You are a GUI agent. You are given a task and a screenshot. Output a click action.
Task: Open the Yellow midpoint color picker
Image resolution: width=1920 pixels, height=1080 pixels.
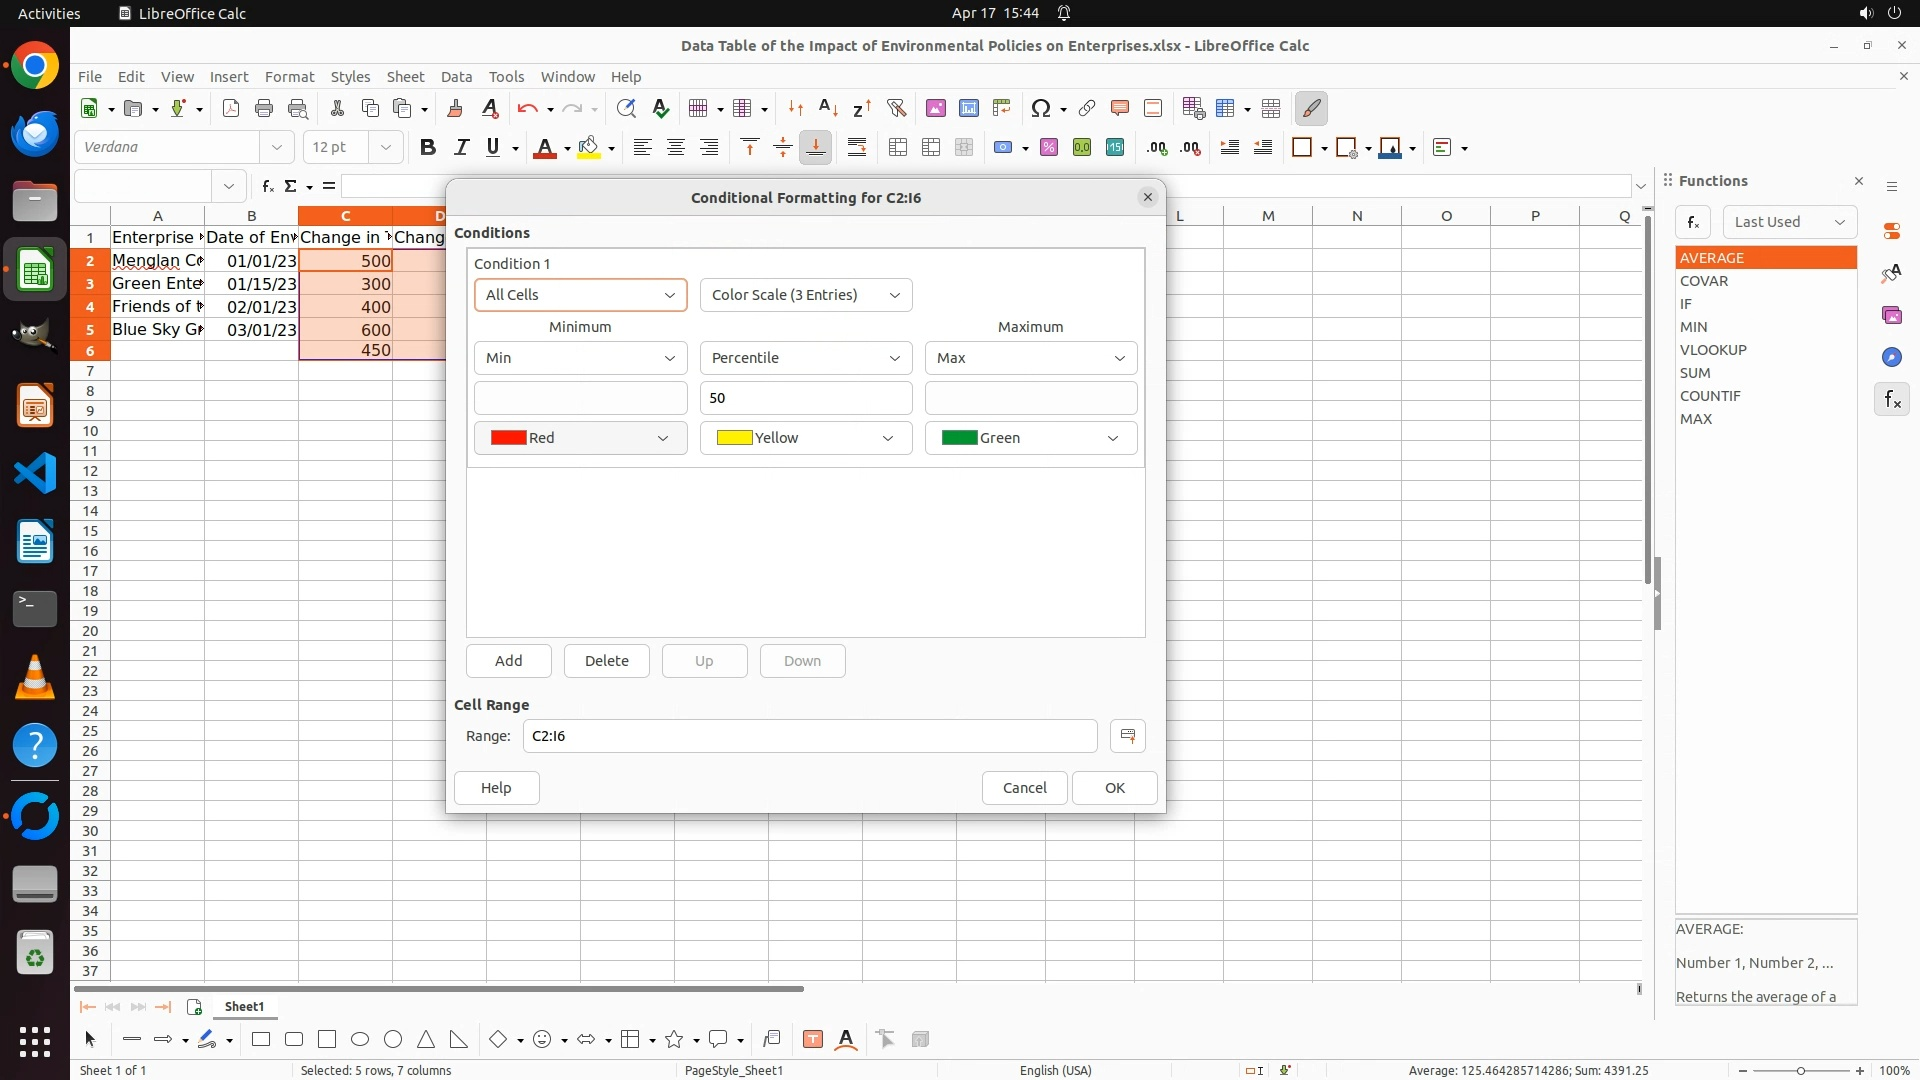806,438
